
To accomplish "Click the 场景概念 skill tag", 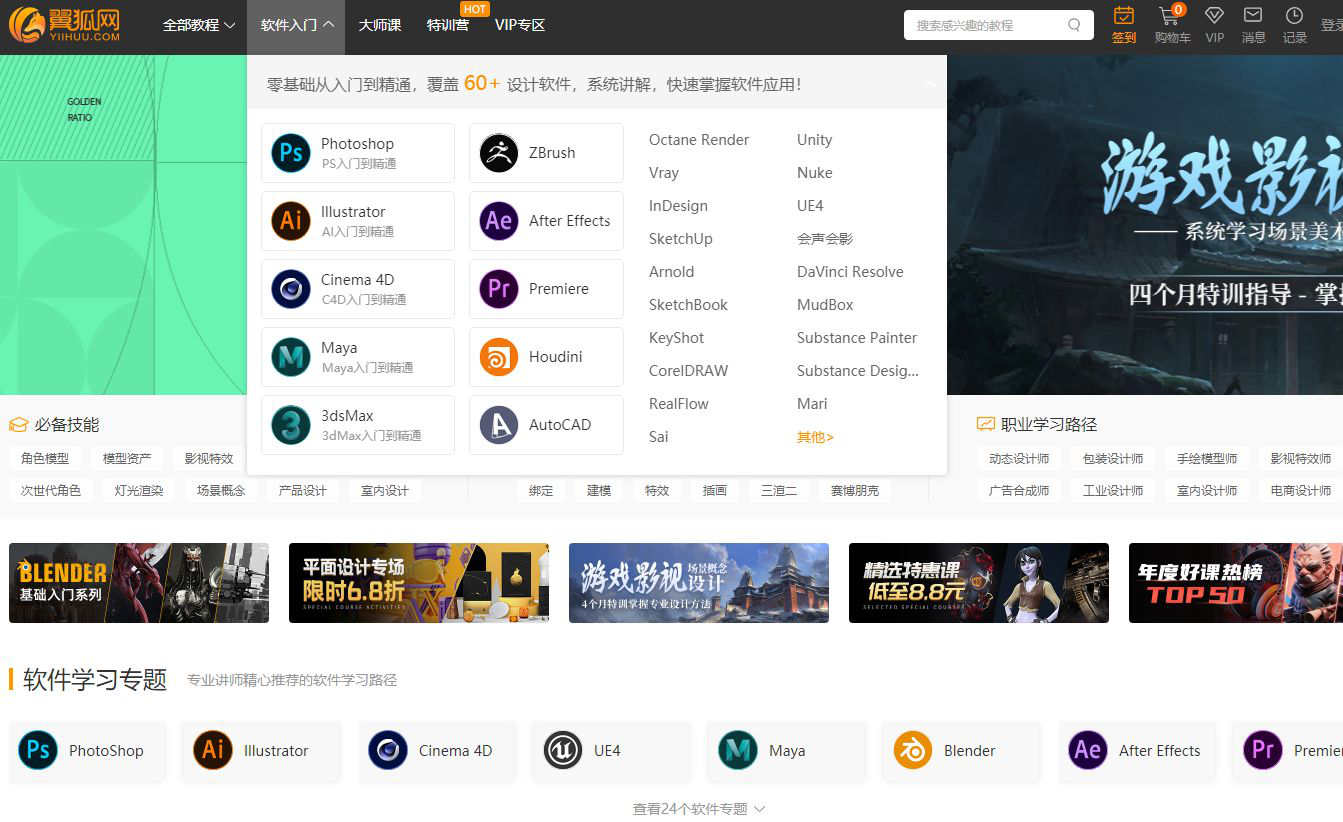I will tap(221, 490).
